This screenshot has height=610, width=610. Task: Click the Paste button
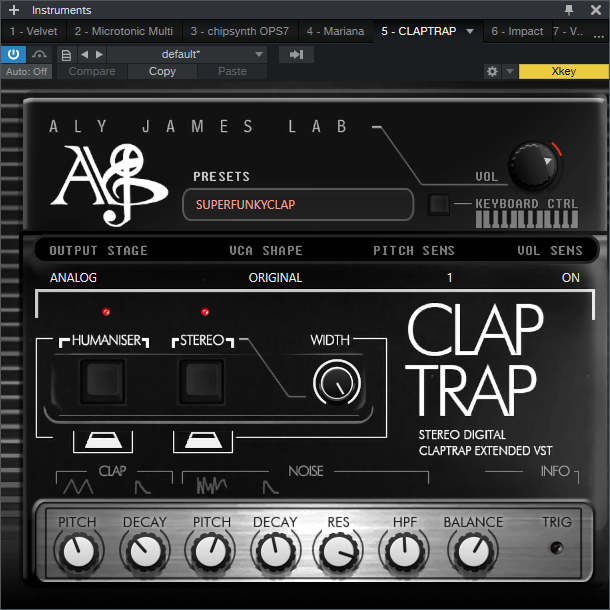point(232,72)
